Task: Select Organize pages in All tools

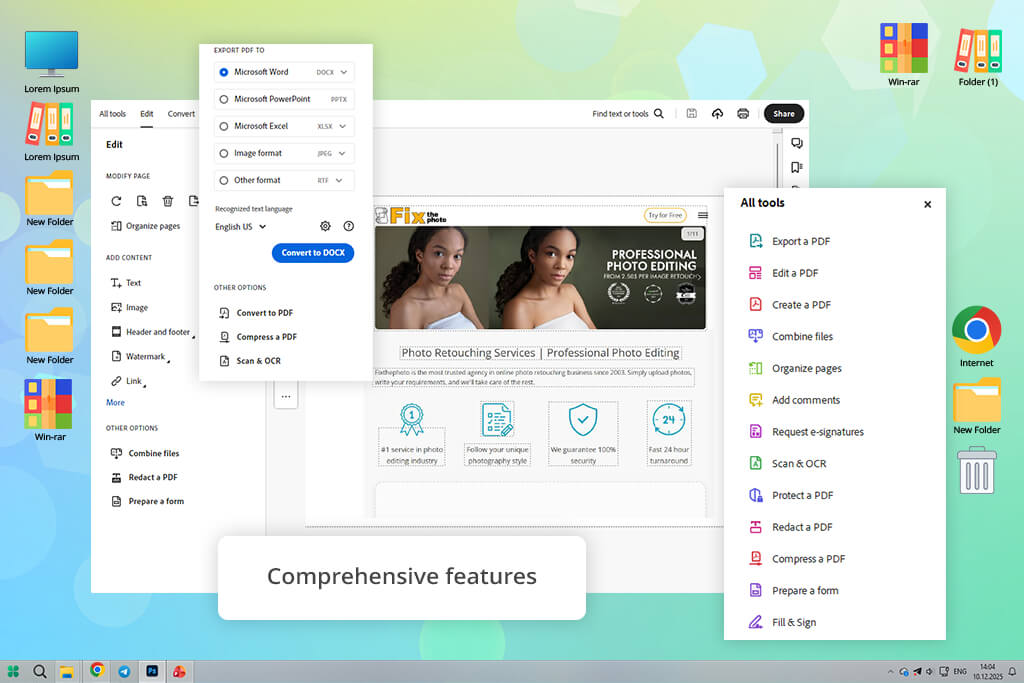Action: 795,368
